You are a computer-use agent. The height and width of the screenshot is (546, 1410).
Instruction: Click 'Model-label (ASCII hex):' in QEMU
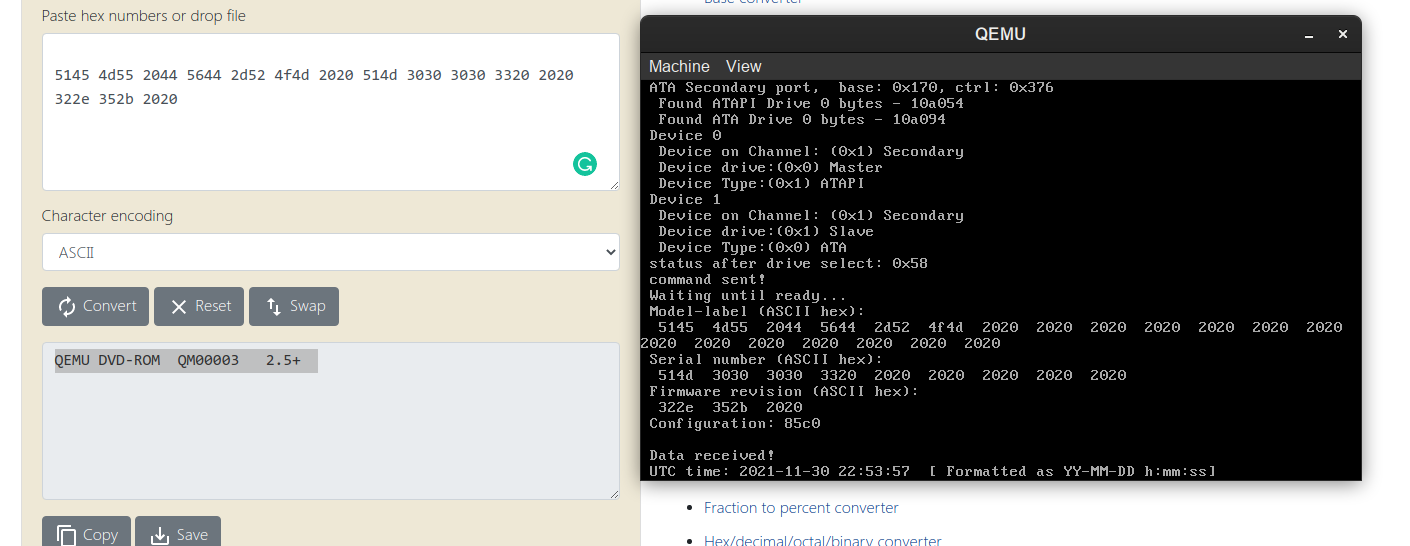click(757, 311)
